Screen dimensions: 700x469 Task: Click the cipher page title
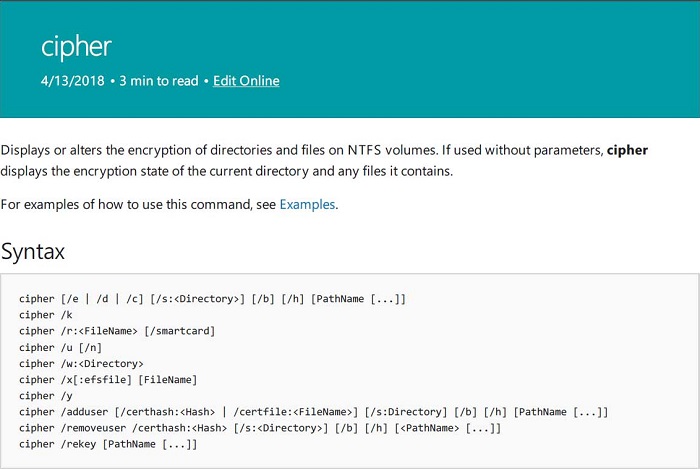76,47
